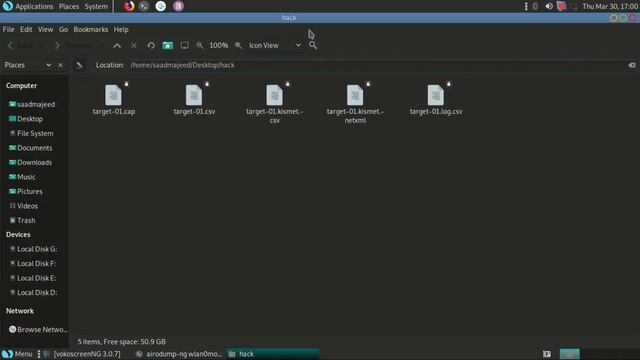Launch Terminal from the top panel

(144, 6)
